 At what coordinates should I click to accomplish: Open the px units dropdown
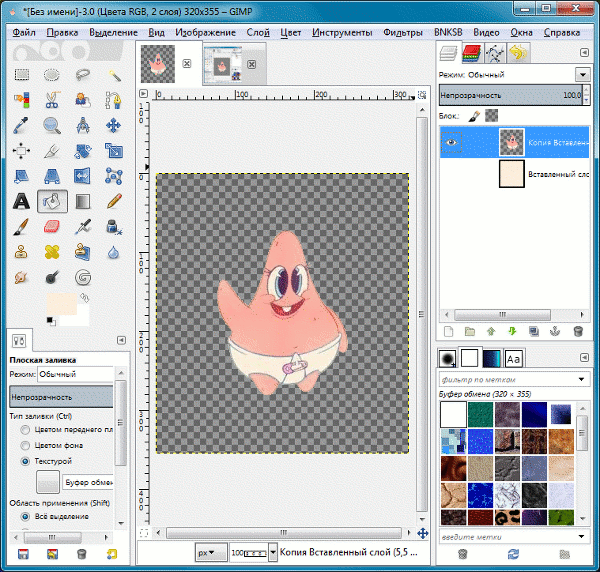coord(211,553)
